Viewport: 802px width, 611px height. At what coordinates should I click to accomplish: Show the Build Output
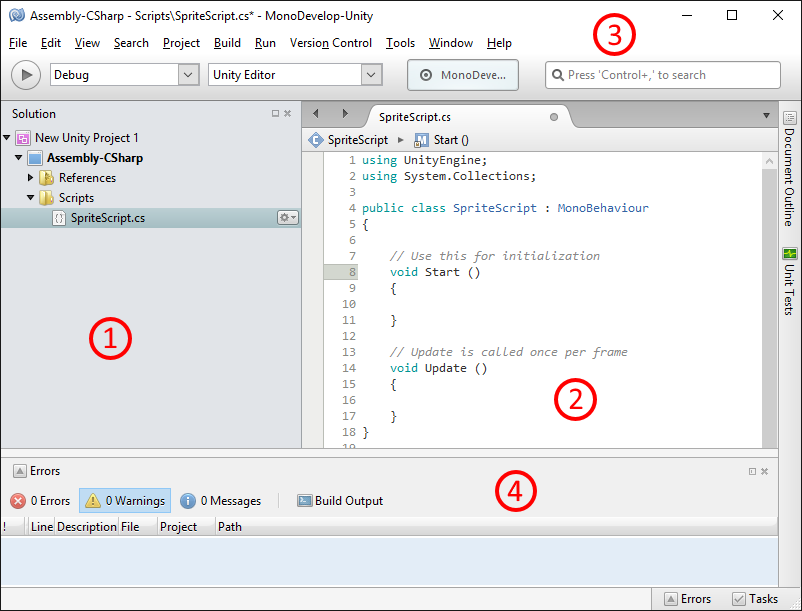pos(340,501)
